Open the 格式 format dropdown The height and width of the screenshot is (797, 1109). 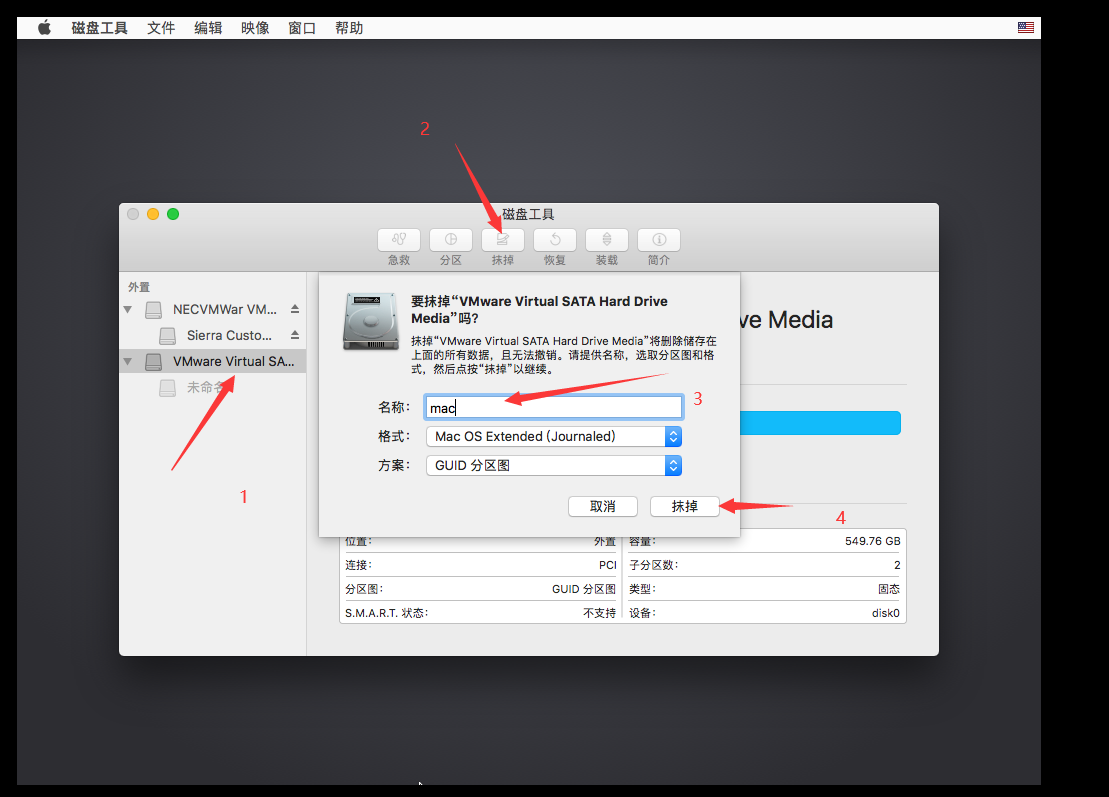point(554,436)
